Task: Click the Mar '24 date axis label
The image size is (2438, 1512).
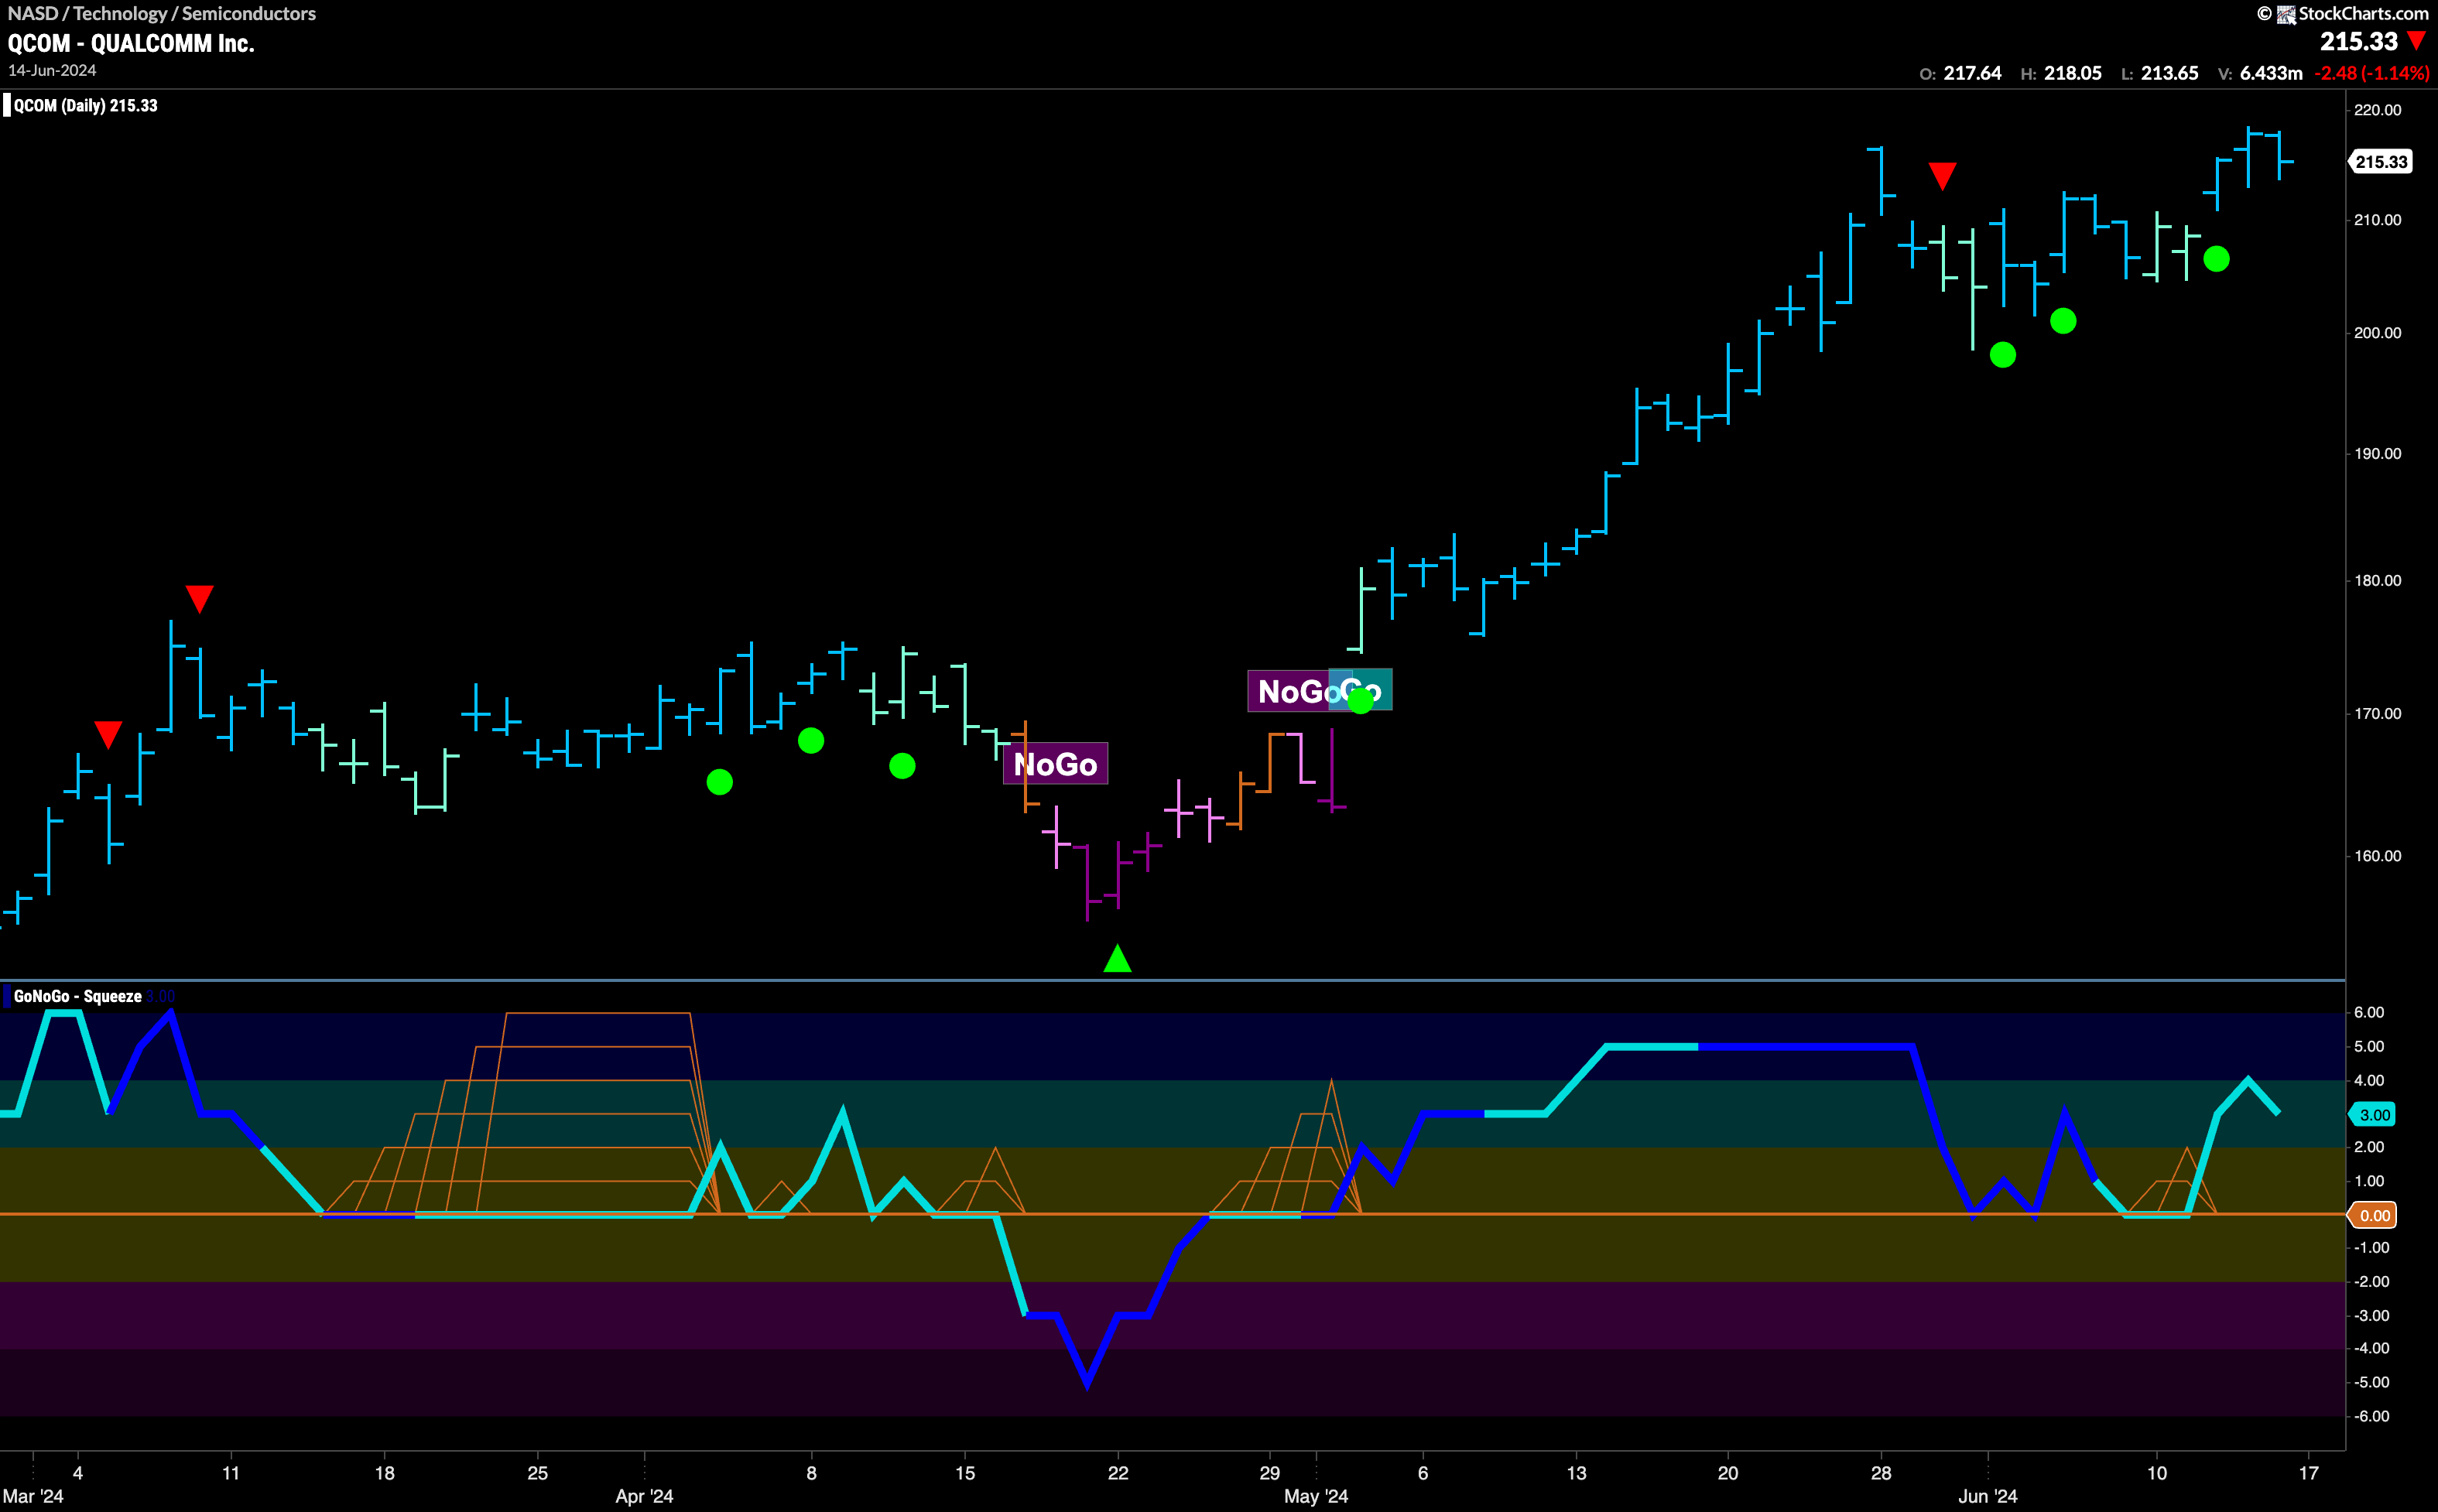Action: pyautogui.click(x=33, y=1496)
